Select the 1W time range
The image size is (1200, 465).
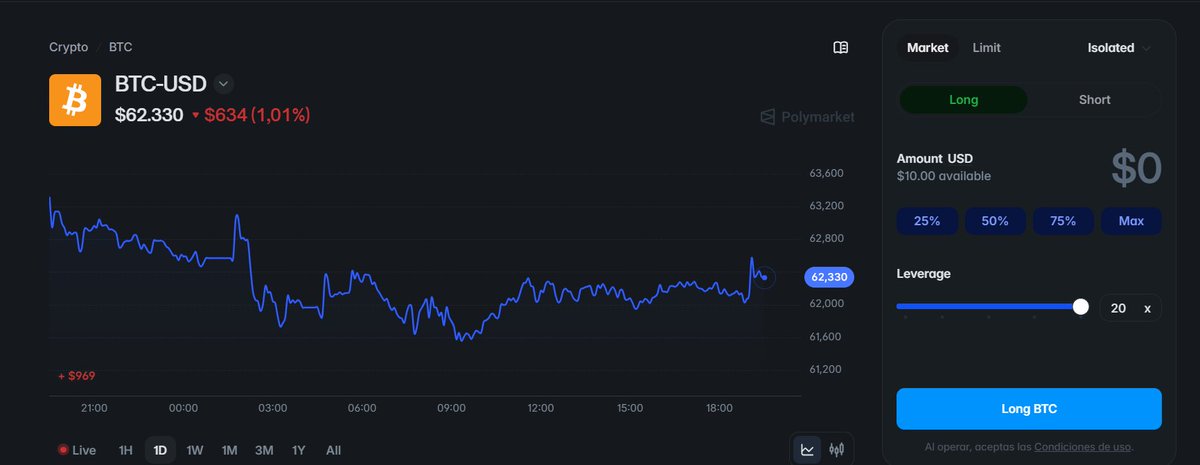(195, 451)
